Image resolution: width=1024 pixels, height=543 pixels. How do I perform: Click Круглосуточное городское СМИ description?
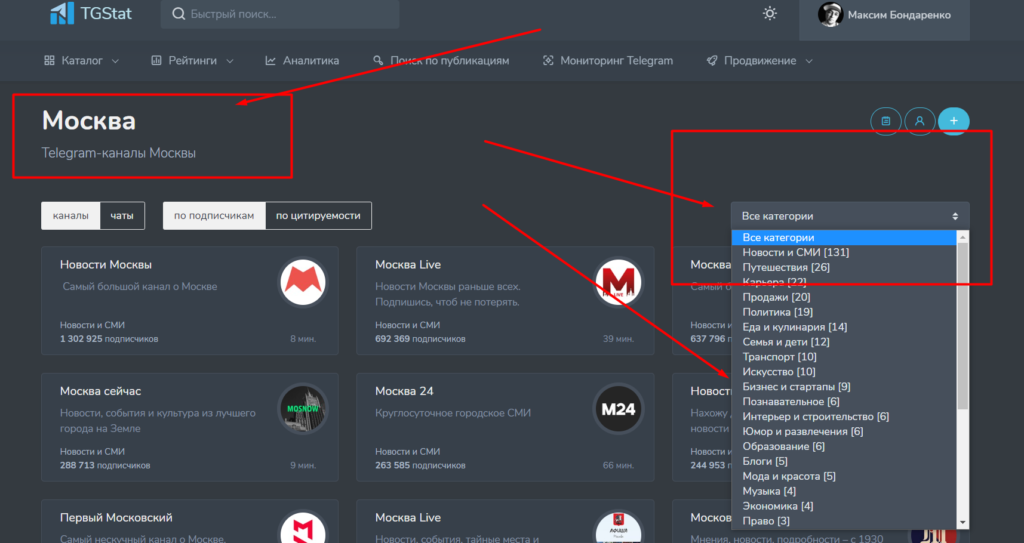click(453, 413)
